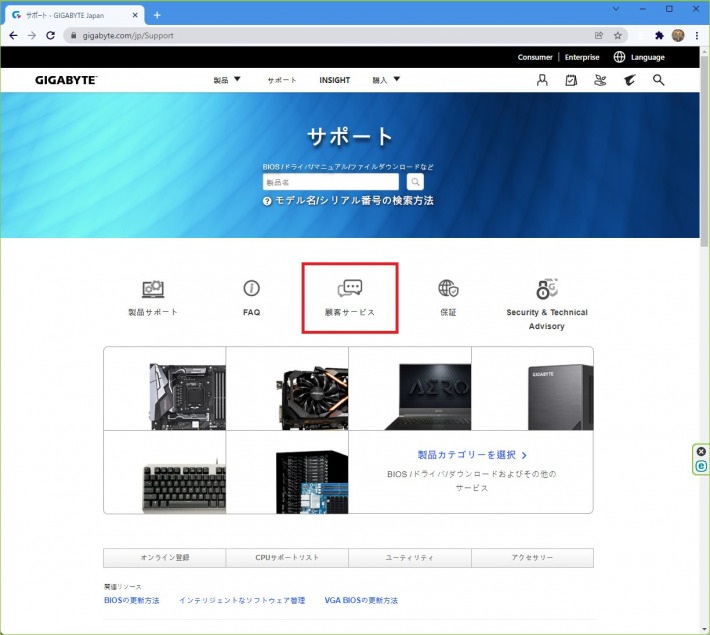Open the BIOSの更新方法 link
This screenshot has height=635, width=710.
click(x=131, y=600)
